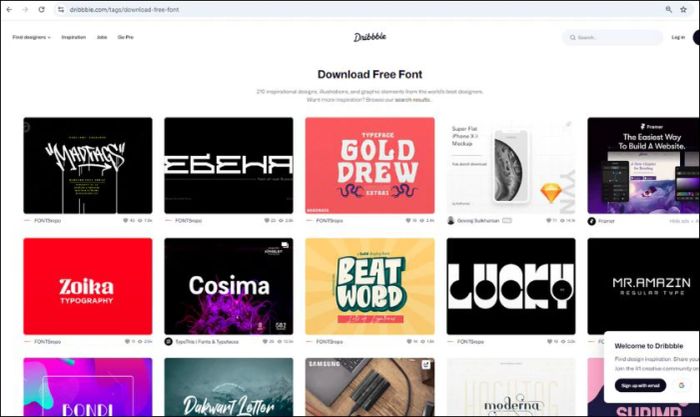This screenshot has width=700, height=417.
Task: Click the Dribbble search input field
Action: pyautogui.click(x=612, y=38)
